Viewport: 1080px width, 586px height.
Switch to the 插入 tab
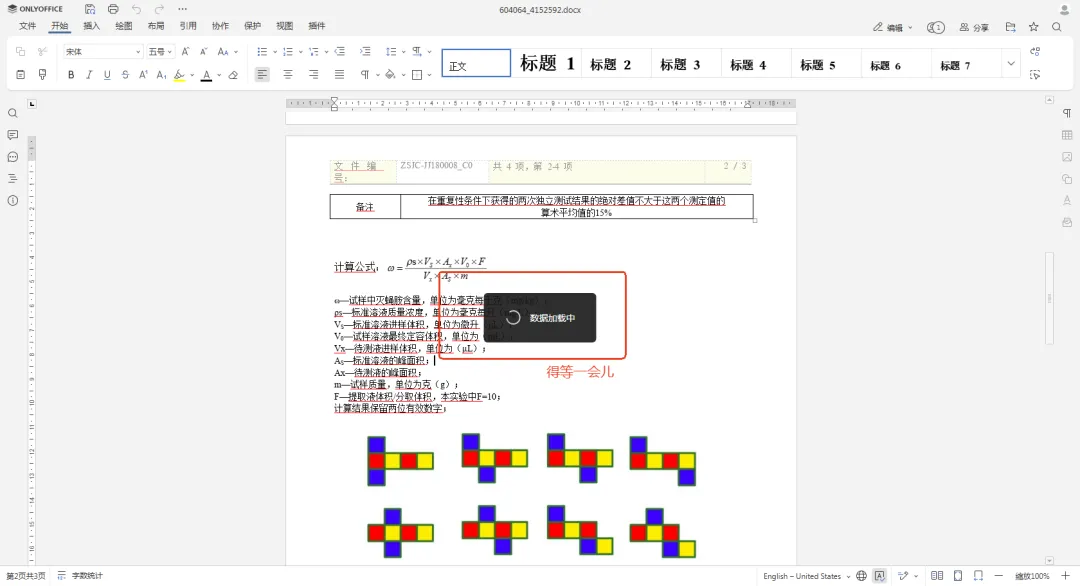[92, 26]
